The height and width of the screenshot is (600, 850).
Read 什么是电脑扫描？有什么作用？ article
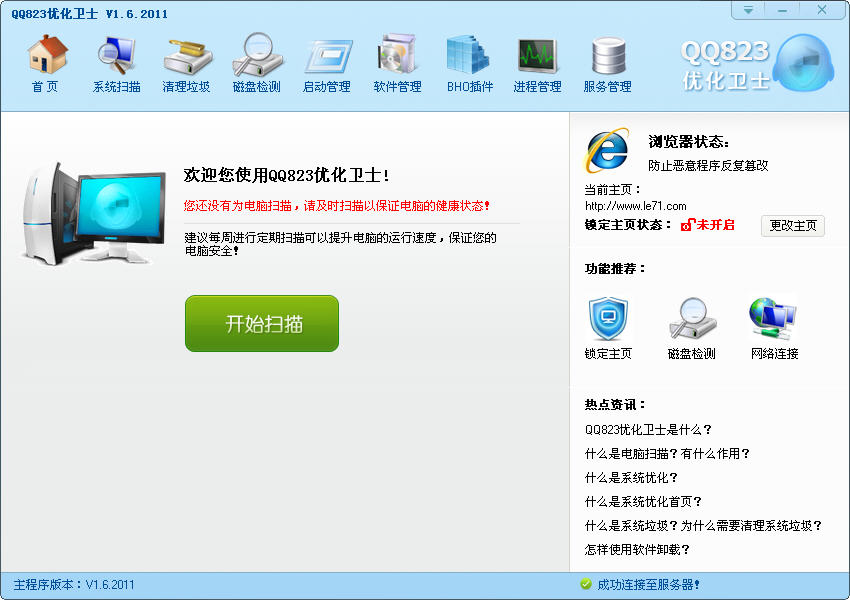click(x=667, y=453)
